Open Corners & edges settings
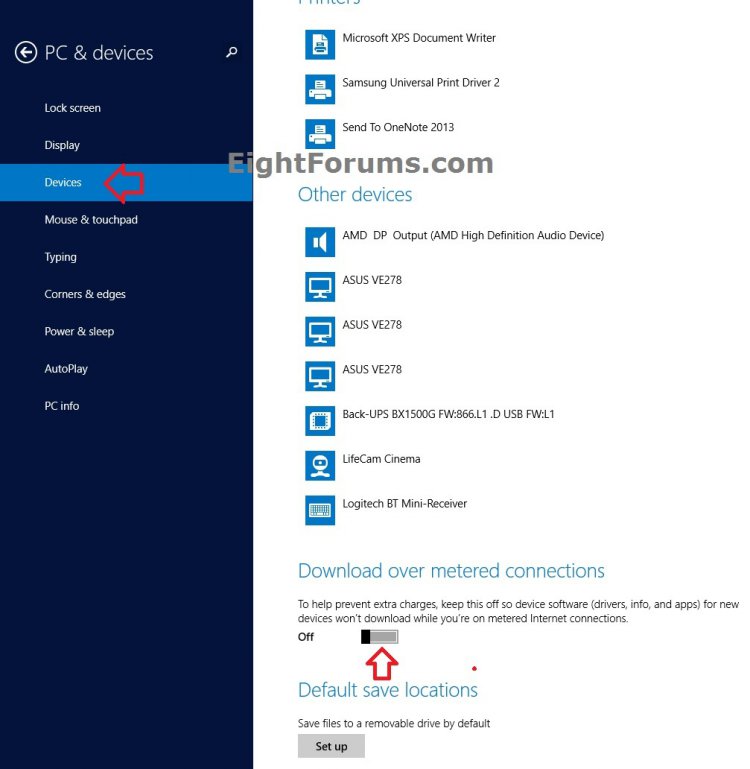The height and width of the screenshot is (769, 750). (x=85, y=294)
